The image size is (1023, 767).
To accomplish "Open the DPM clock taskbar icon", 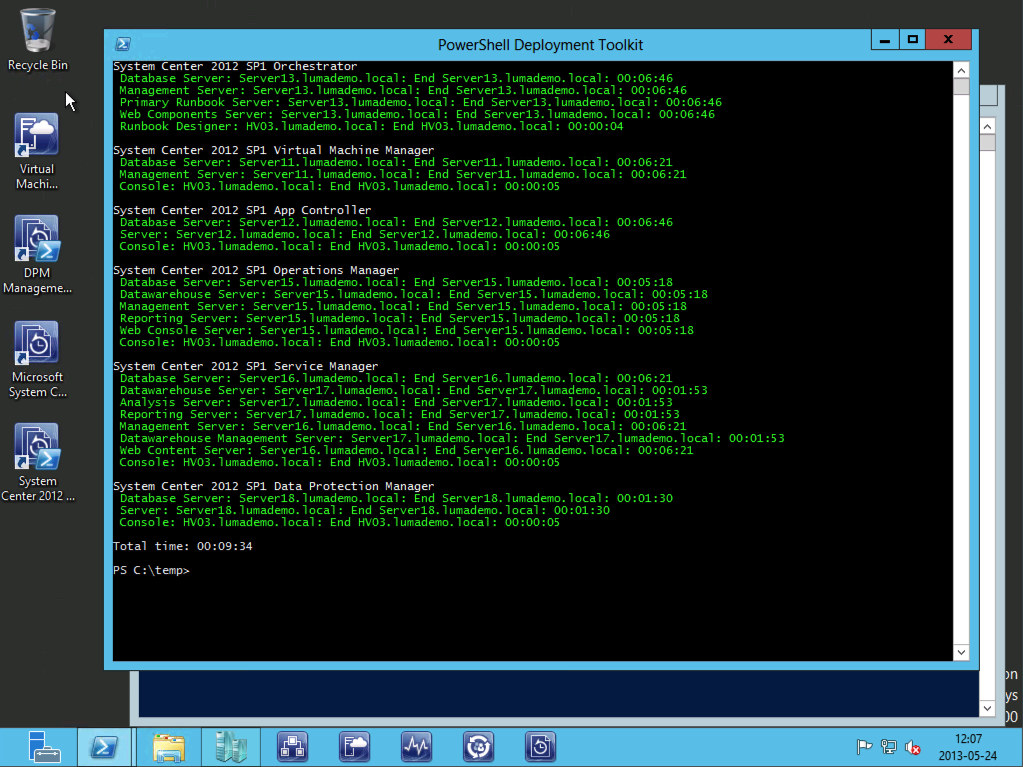I will coord(540,747).
